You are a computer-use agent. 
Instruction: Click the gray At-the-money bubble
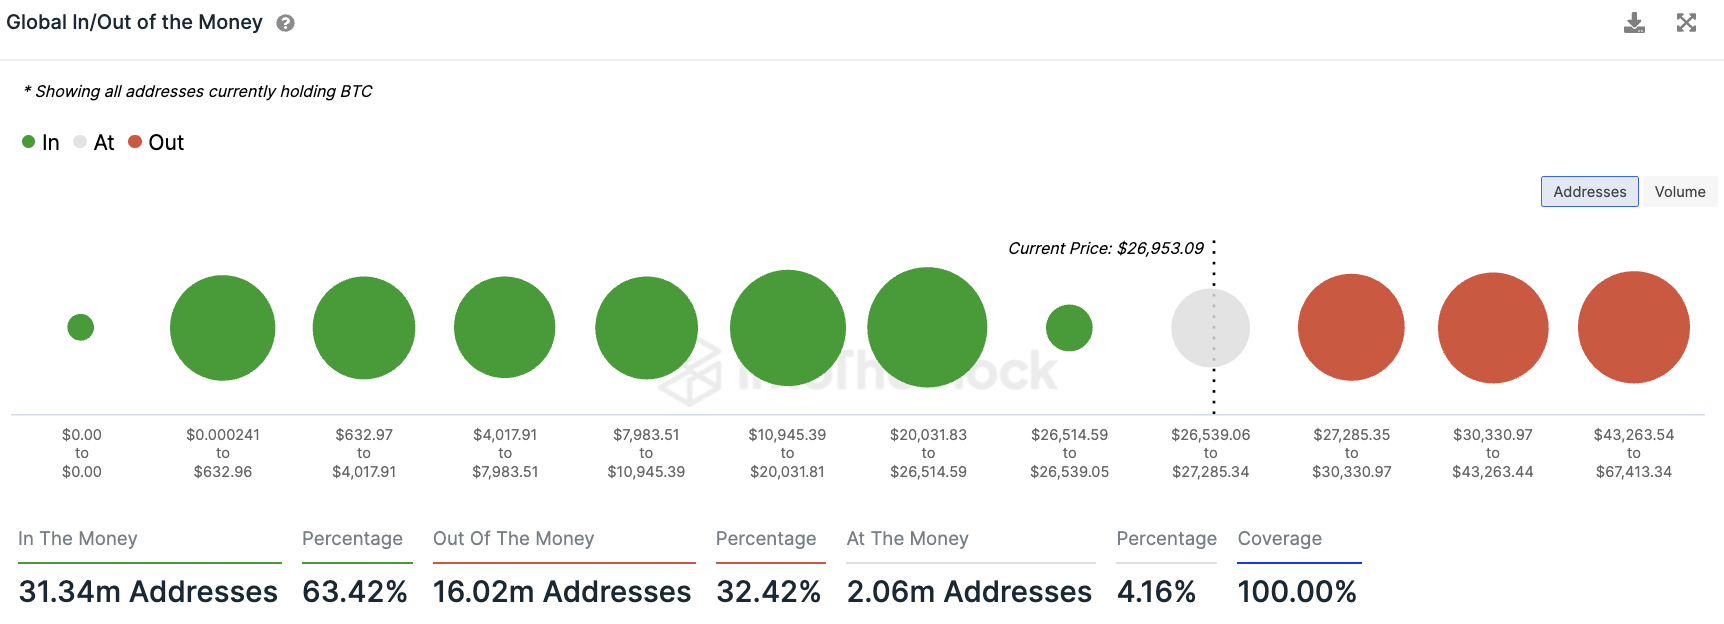pyautogui.click(x=1210, y=328)
